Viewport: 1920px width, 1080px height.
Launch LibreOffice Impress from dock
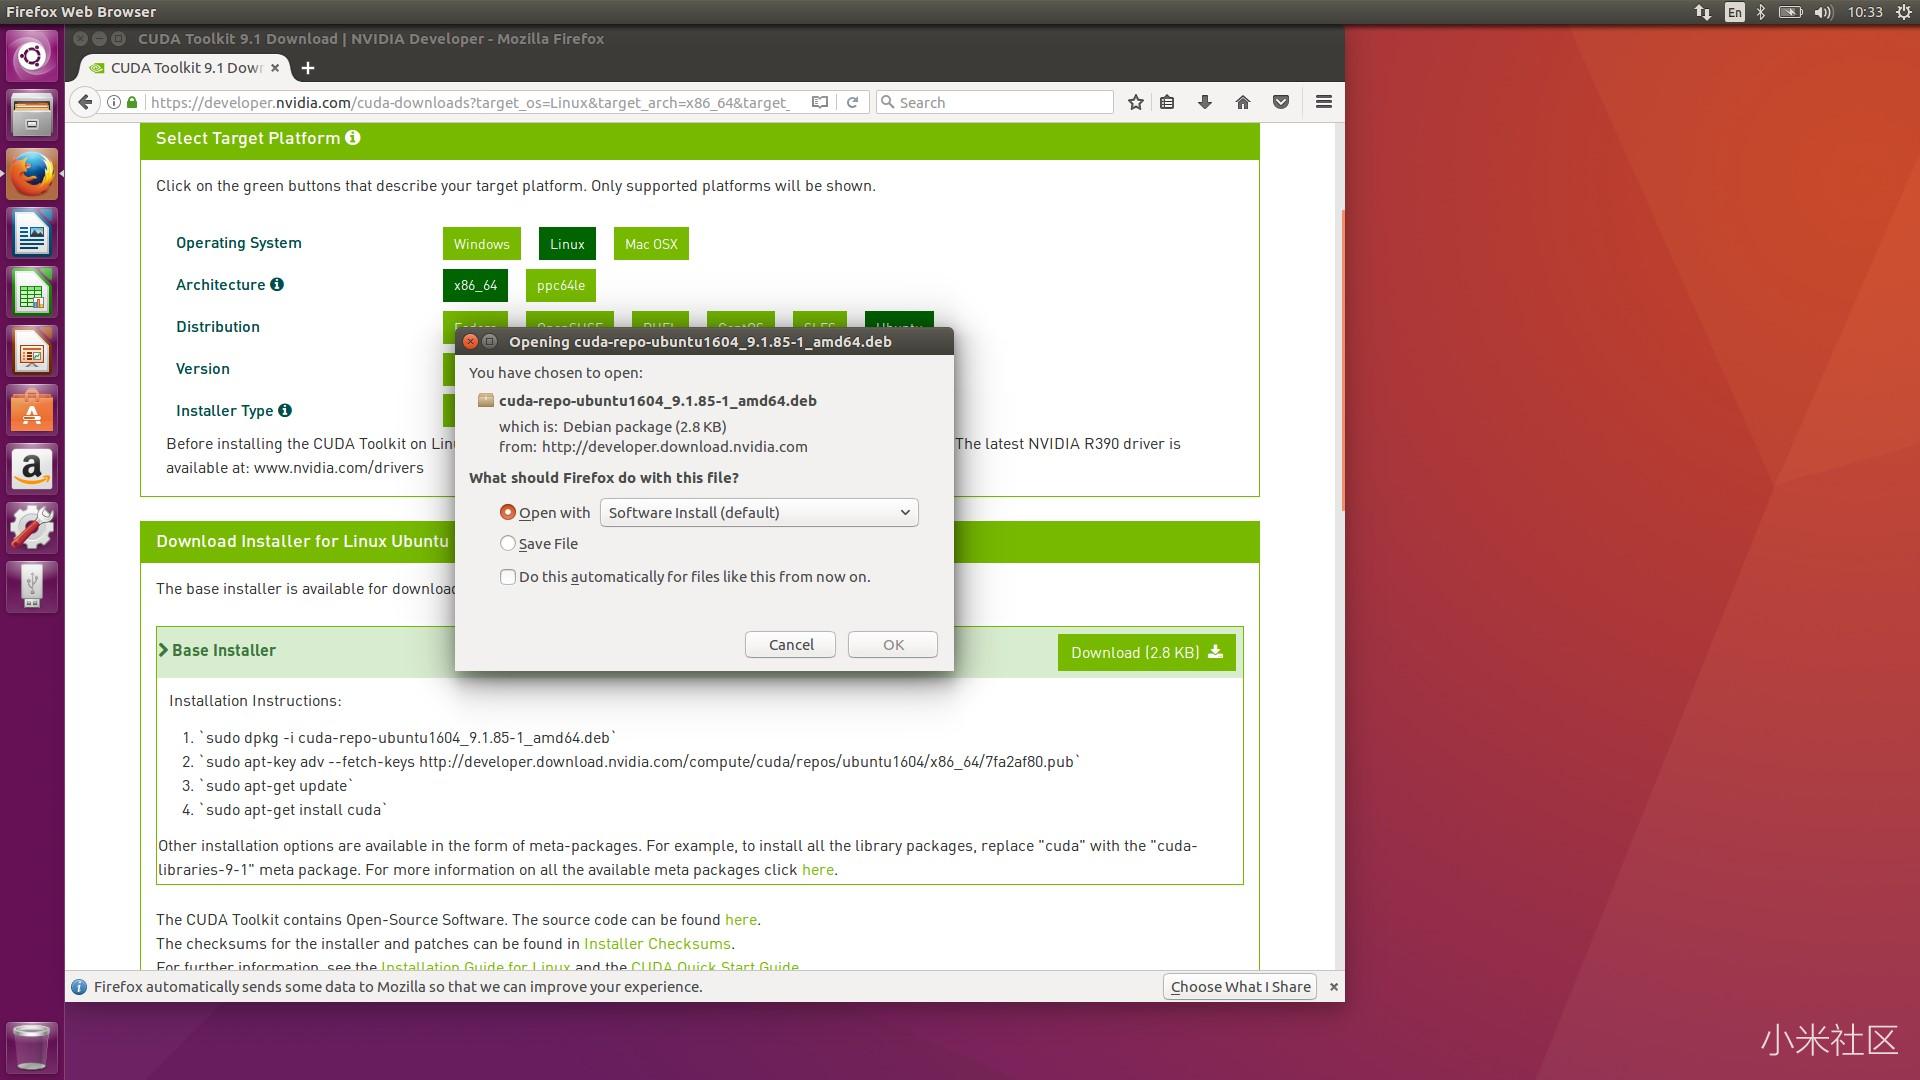click(32, 351)
